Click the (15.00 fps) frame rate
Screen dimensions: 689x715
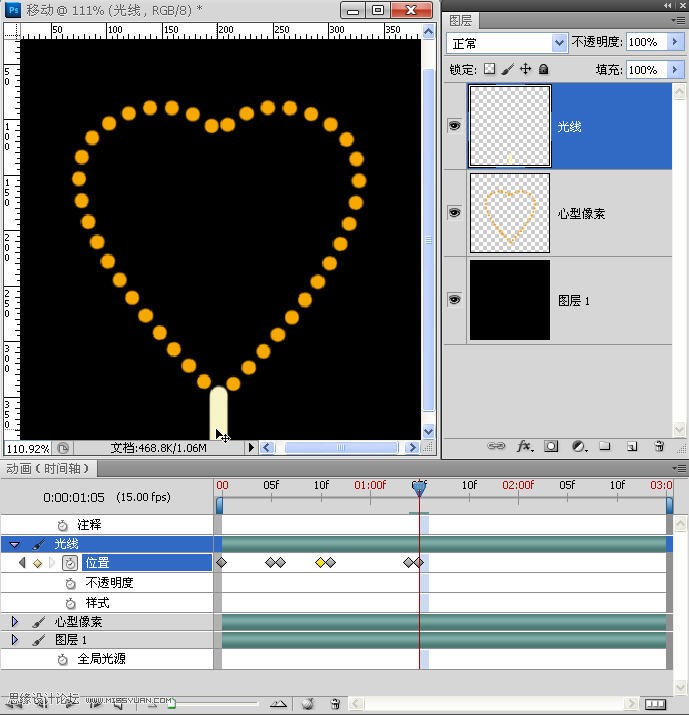143,497
